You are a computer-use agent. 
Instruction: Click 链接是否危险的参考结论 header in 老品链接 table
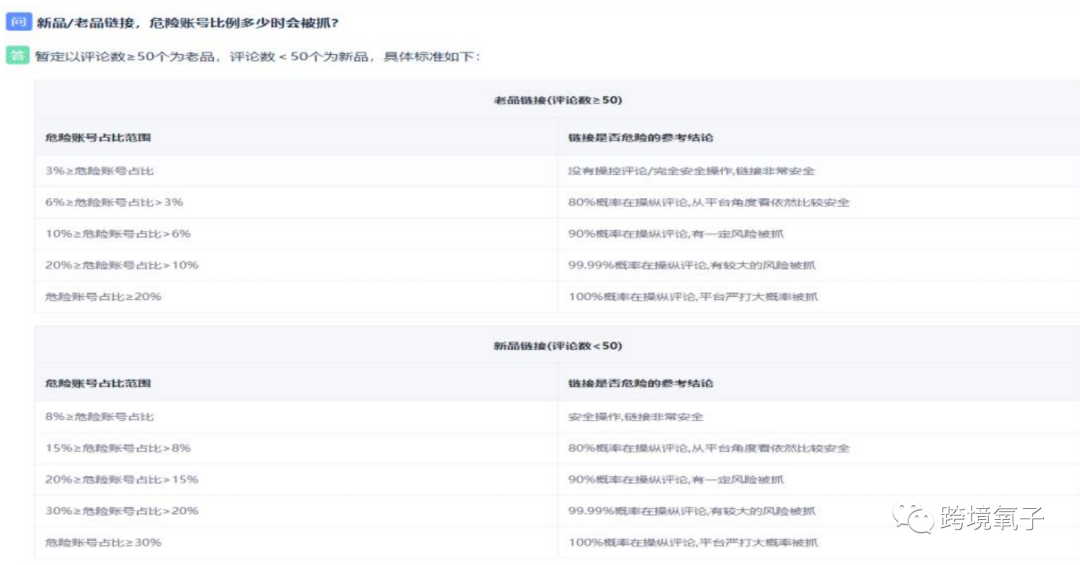click(x=641, y=137)
